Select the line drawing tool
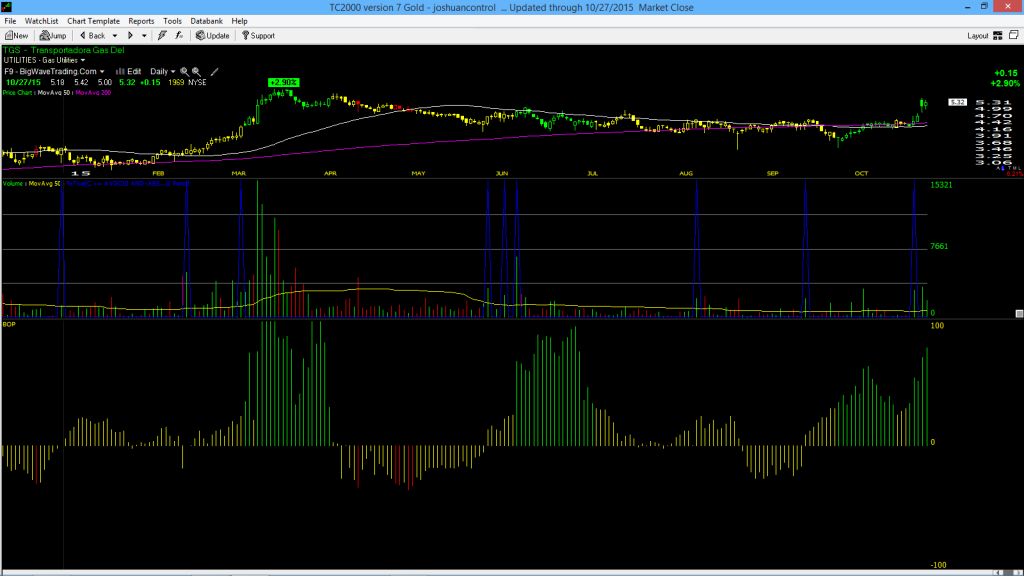 (214, 72)
